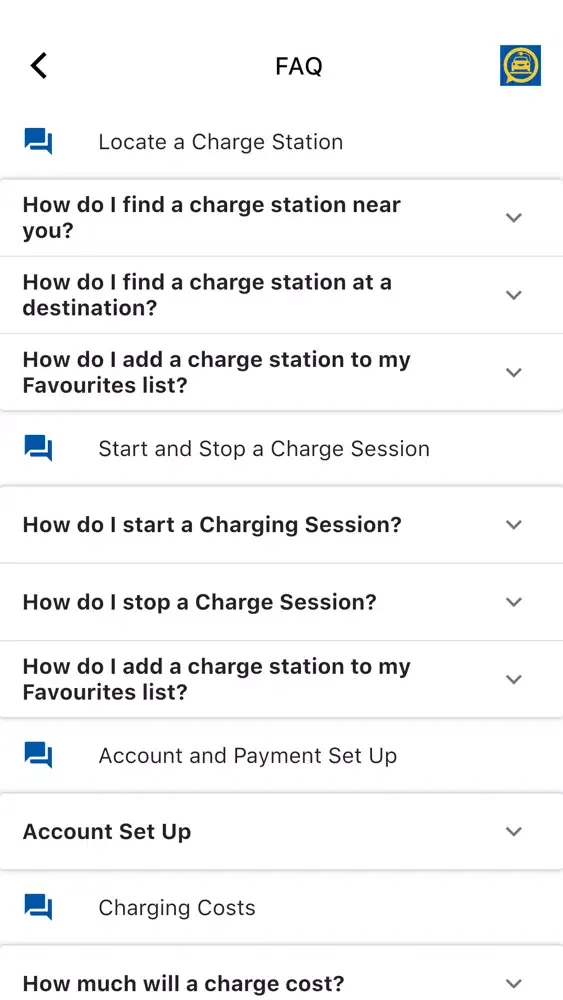Tap chat icon beside Start and Stop a Charge Session
This screenshot has height=1000, width=563.
point(38,448)
